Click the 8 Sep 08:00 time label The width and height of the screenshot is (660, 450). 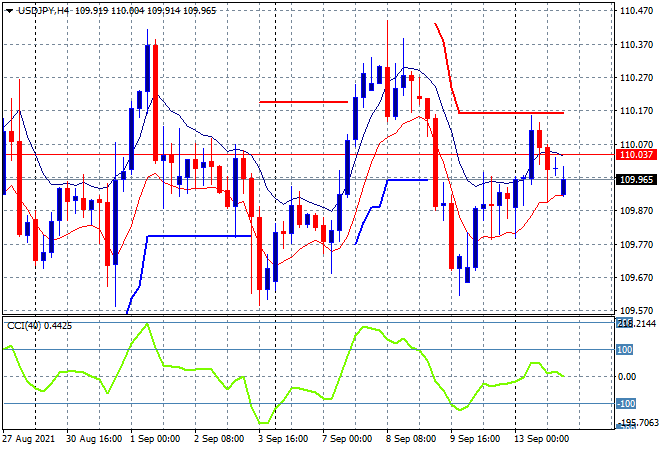(x=411, y=439)
